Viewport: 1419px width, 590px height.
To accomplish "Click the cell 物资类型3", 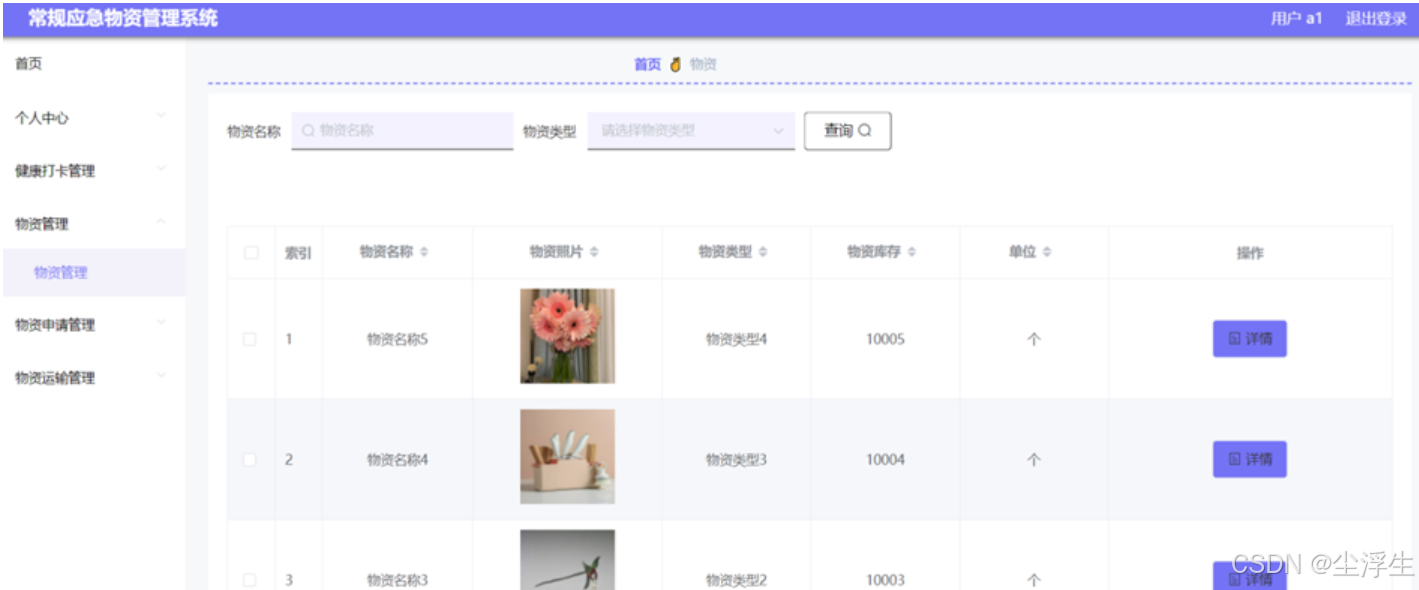I will pyautogui.click(x=736, y=460).
